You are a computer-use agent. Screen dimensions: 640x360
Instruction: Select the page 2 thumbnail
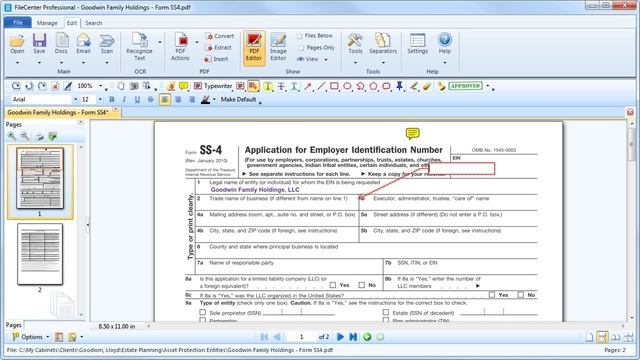(x=40, y=254)
